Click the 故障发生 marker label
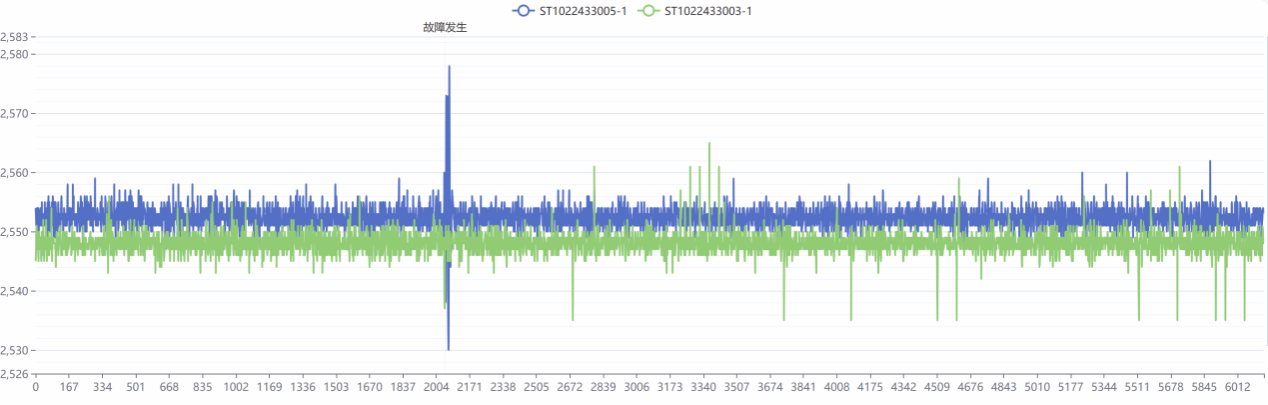This screenshot has height=405, width=1268. point(445,28)
